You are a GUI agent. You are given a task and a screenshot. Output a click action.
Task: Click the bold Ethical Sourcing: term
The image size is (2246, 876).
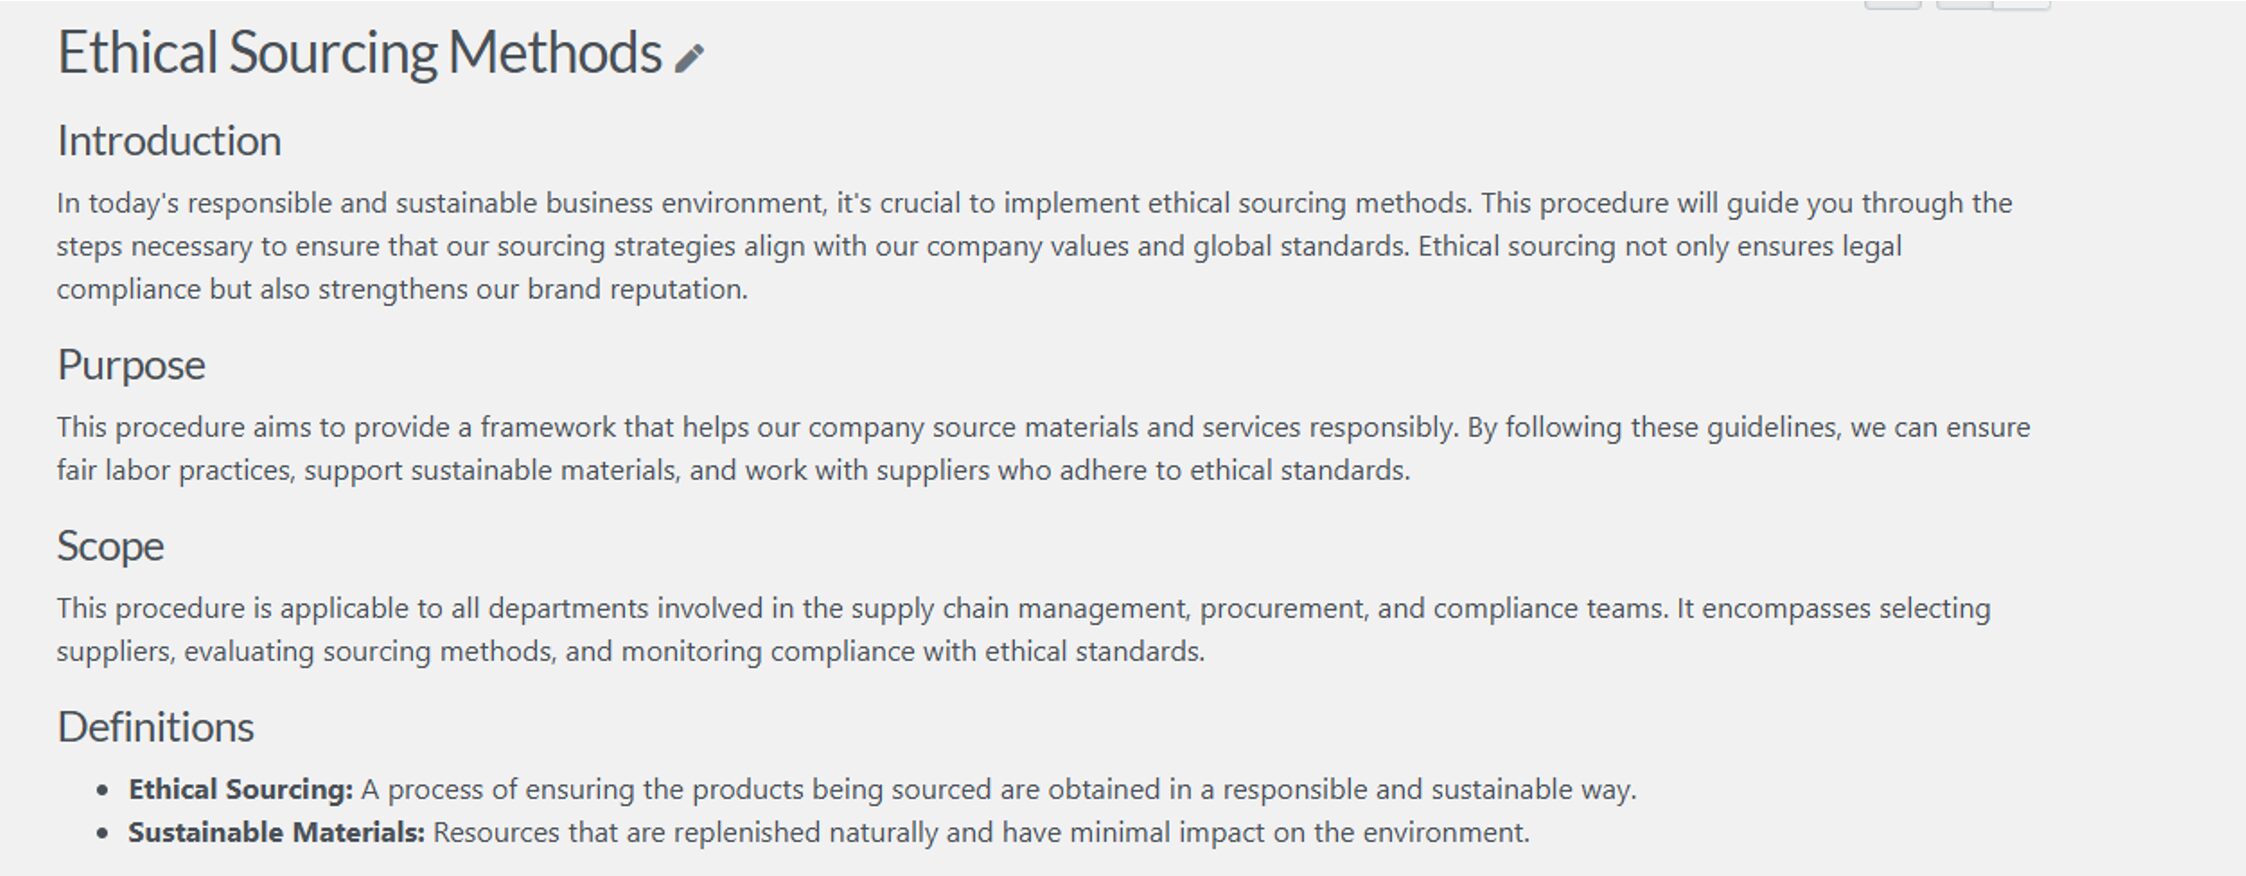(x=240, y=790)
